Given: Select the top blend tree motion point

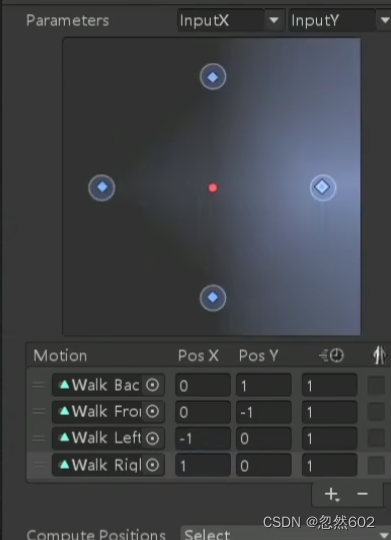Looking at the screenshot, I should click(x=213, y=77).
